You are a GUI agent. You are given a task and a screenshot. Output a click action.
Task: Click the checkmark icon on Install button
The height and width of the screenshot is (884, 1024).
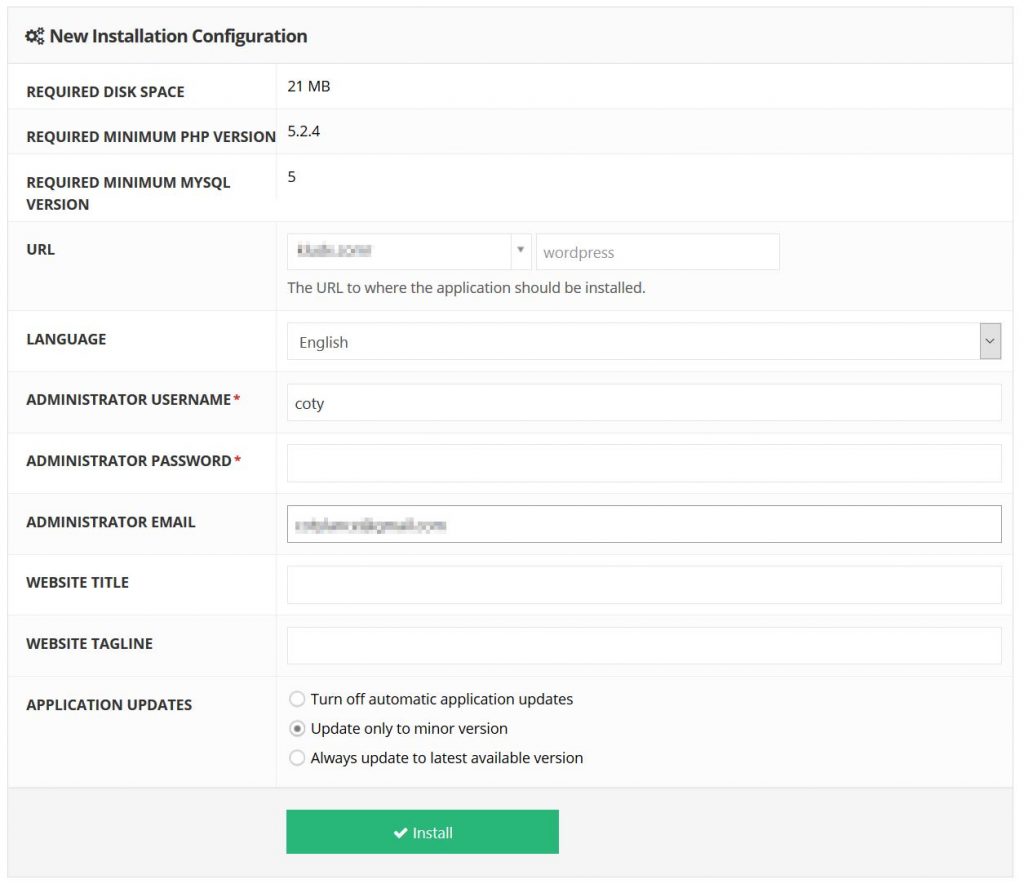(400, 832)
